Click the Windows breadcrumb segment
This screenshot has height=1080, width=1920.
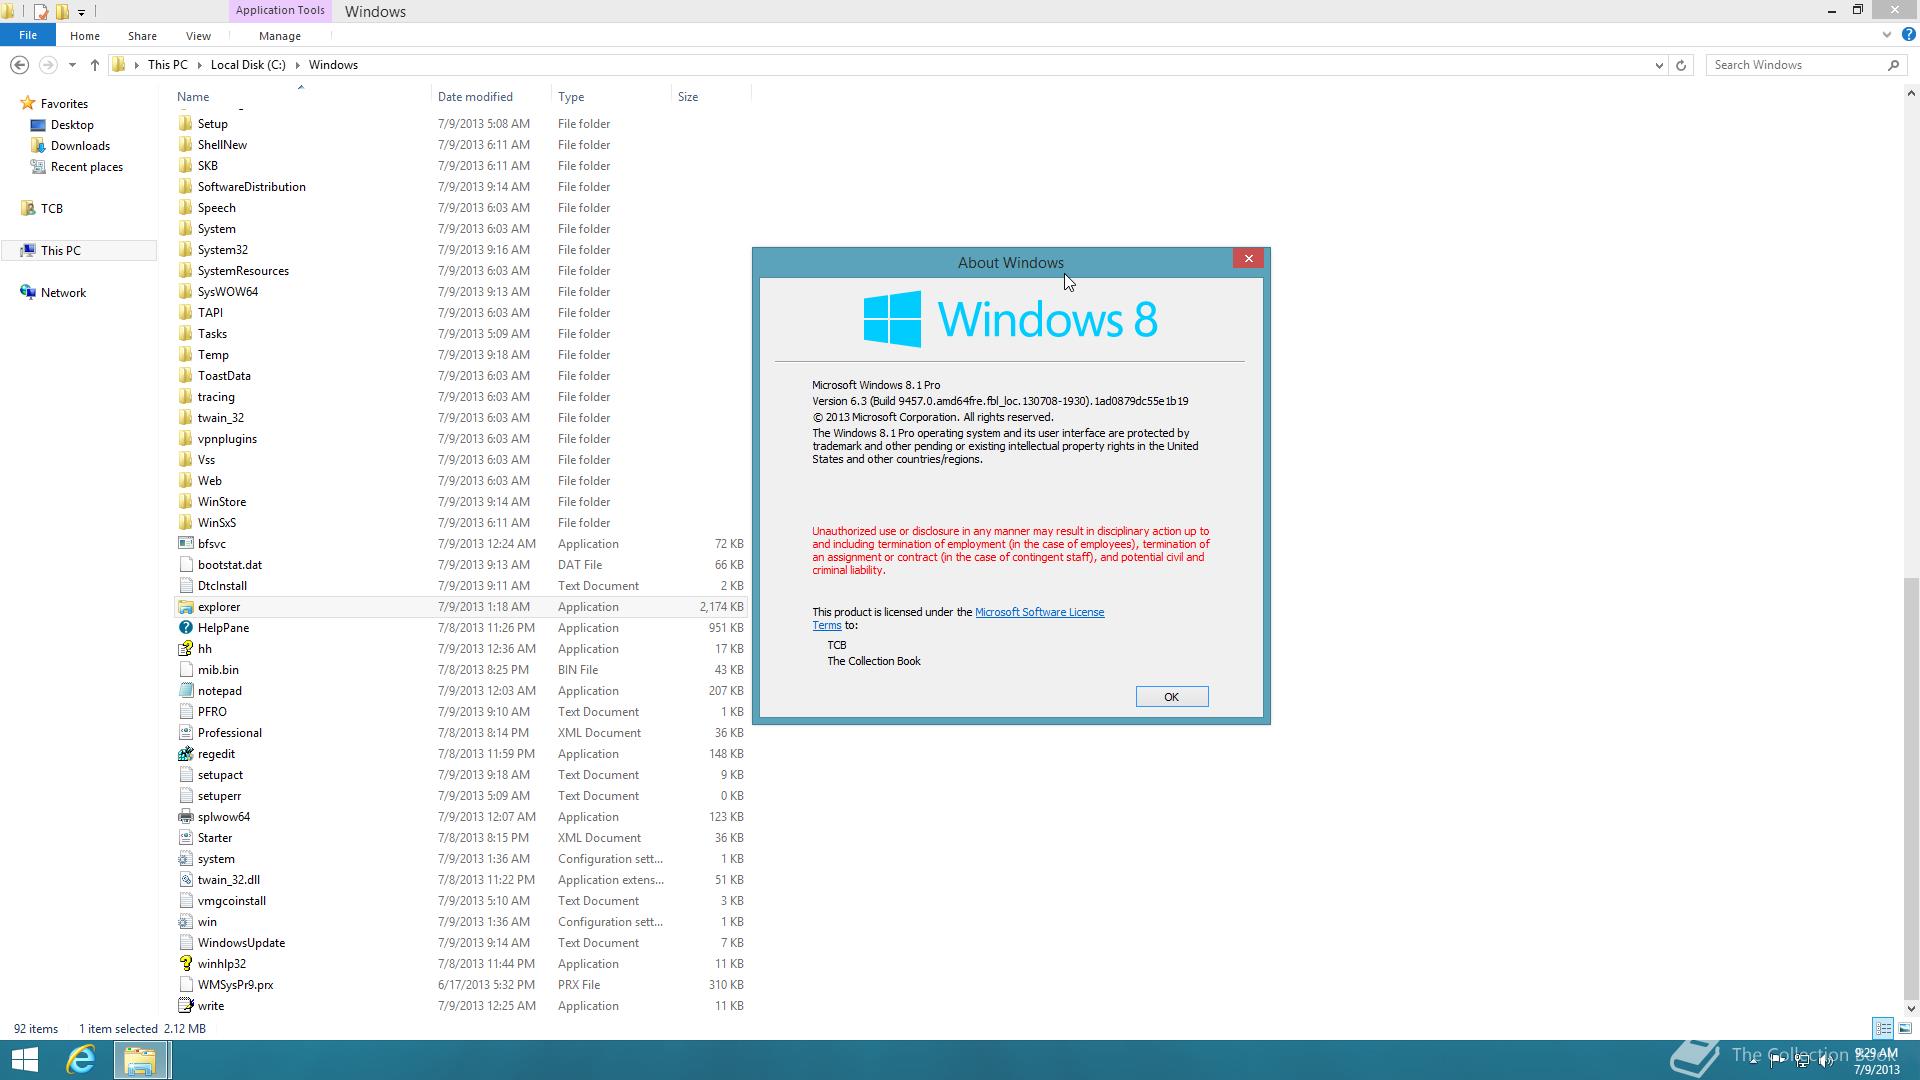333,65
